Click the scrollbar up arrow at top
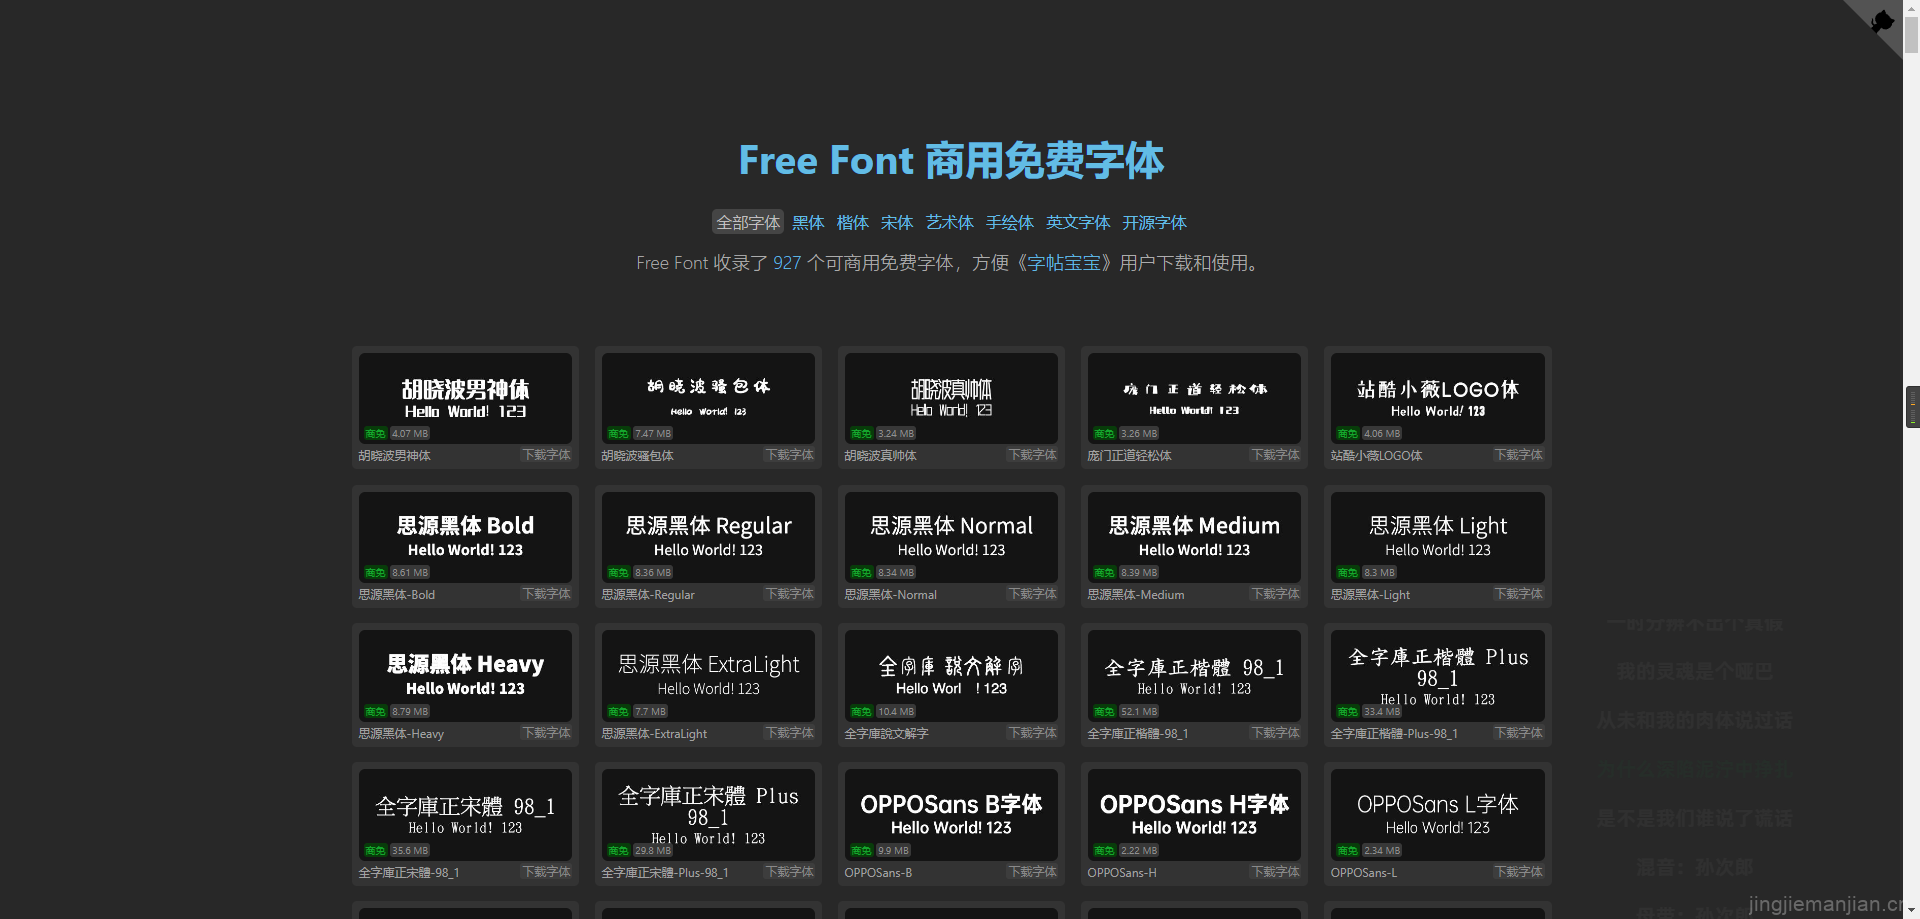 point(1911,8)
